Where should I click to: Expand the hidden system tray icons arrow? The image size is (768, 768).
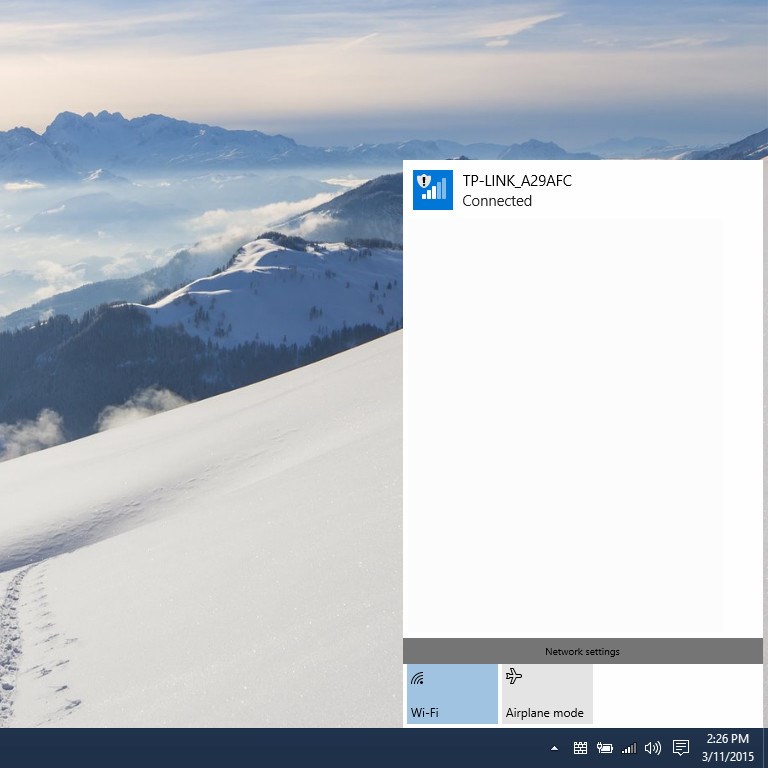pyautogui.click(x=554, y=748)
